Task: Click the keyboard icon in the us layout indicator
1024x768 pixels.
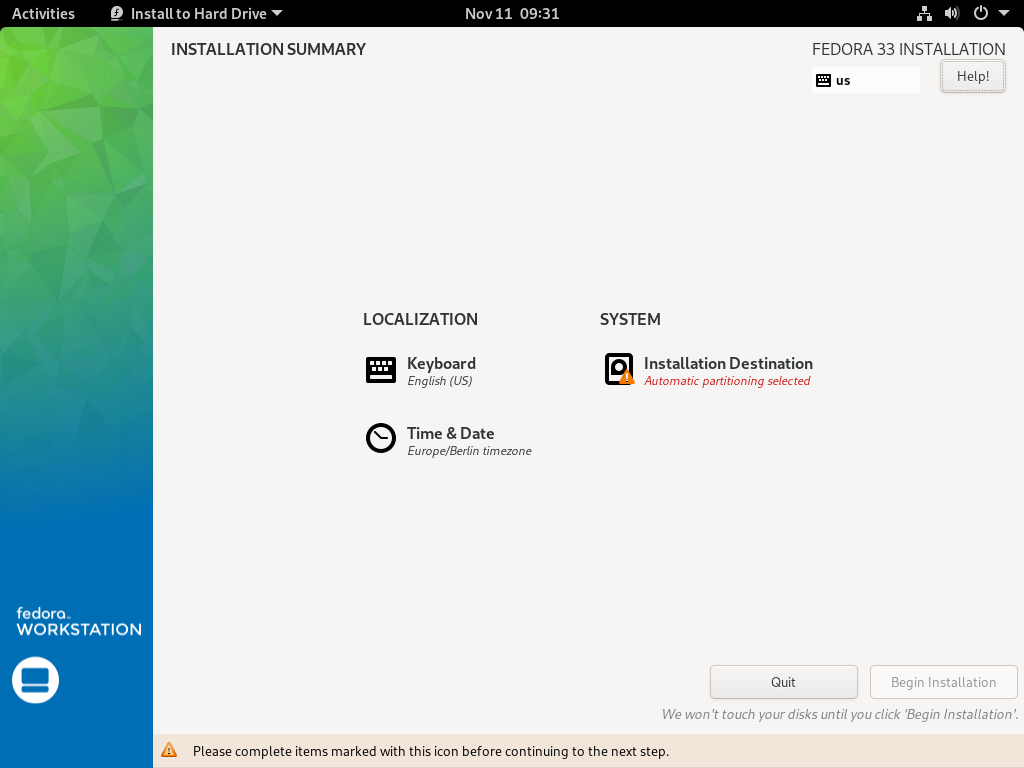Action: click(824, 80)
